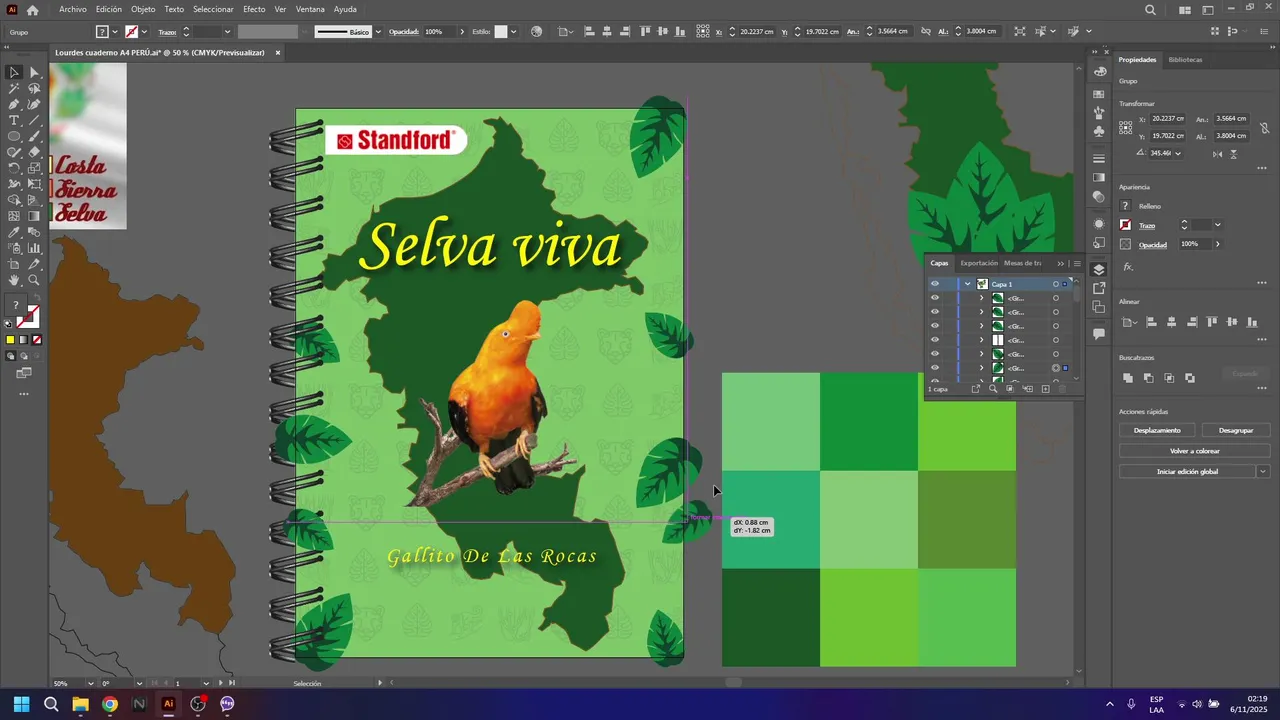Select the Free Transform tool
The image size is (1280, 720).
[x=34, y=184]
